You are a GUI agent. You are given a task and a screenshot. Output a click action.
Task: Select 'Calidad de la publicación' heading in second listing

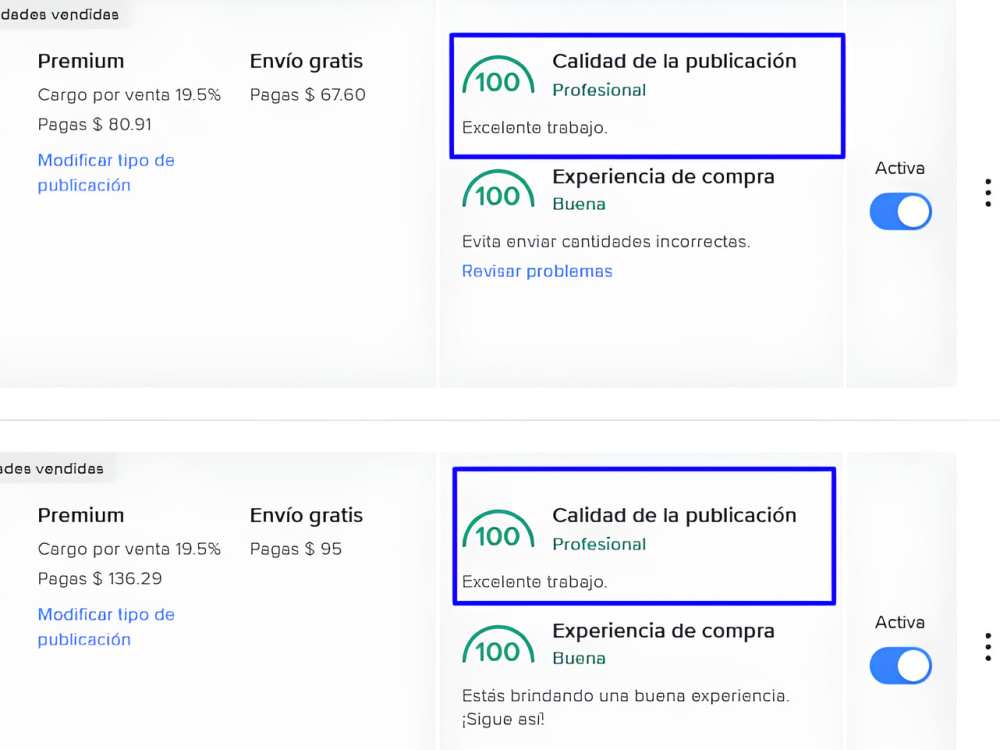pyautogui.click(x=674, y=515)
